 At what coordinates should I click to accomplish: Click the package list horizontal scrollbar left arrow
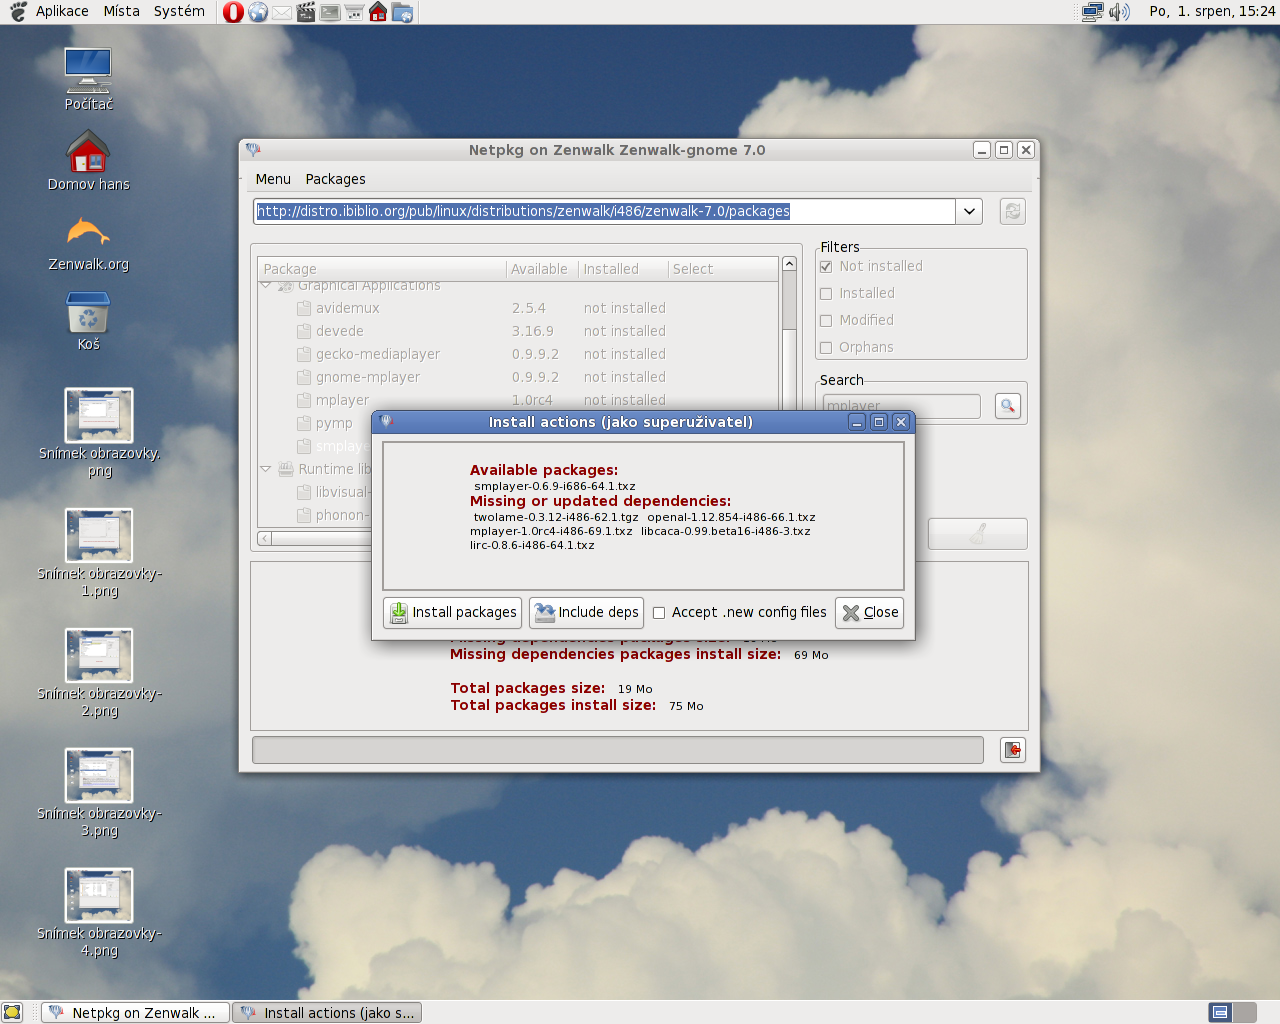tap(265, 538)
